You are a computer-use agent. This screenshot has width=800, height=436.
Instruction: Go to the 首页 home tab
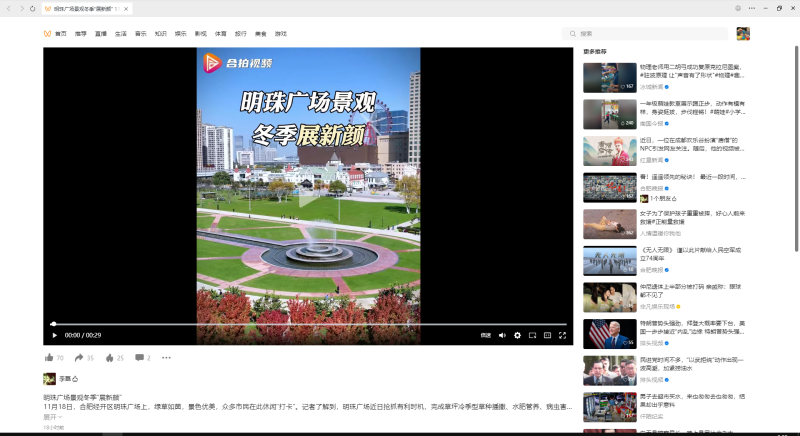[61, 33]
